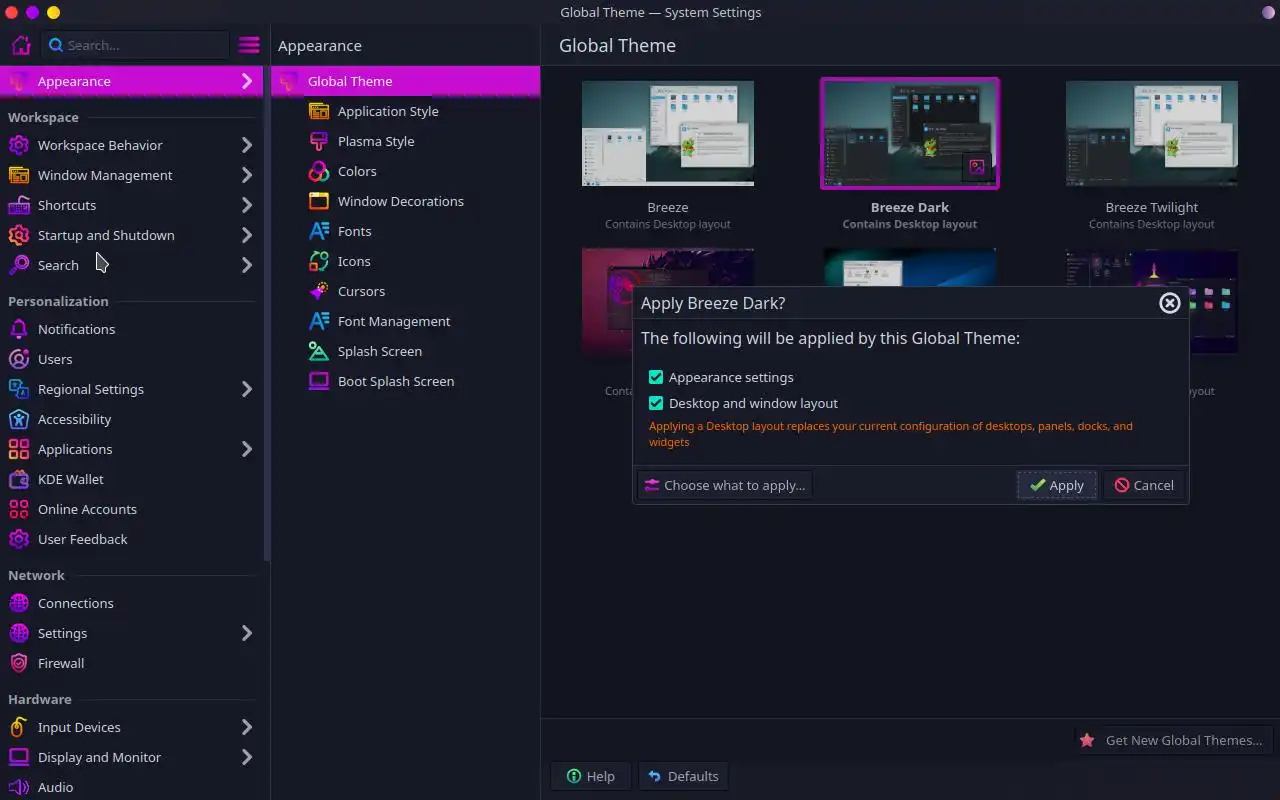Click the Accessibility icon
This screenshot has width=1280, height=800.
[19, 419]
